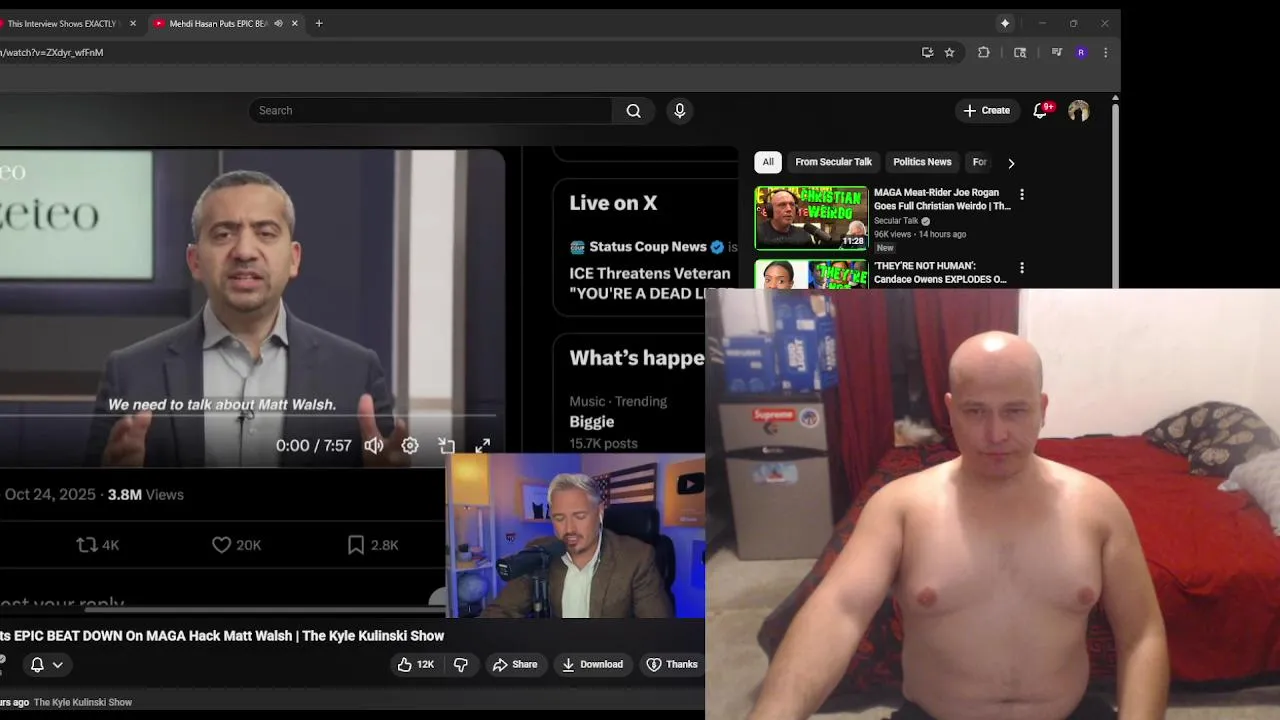Open the media controls icon in toolbar

tap(1056, 53)
